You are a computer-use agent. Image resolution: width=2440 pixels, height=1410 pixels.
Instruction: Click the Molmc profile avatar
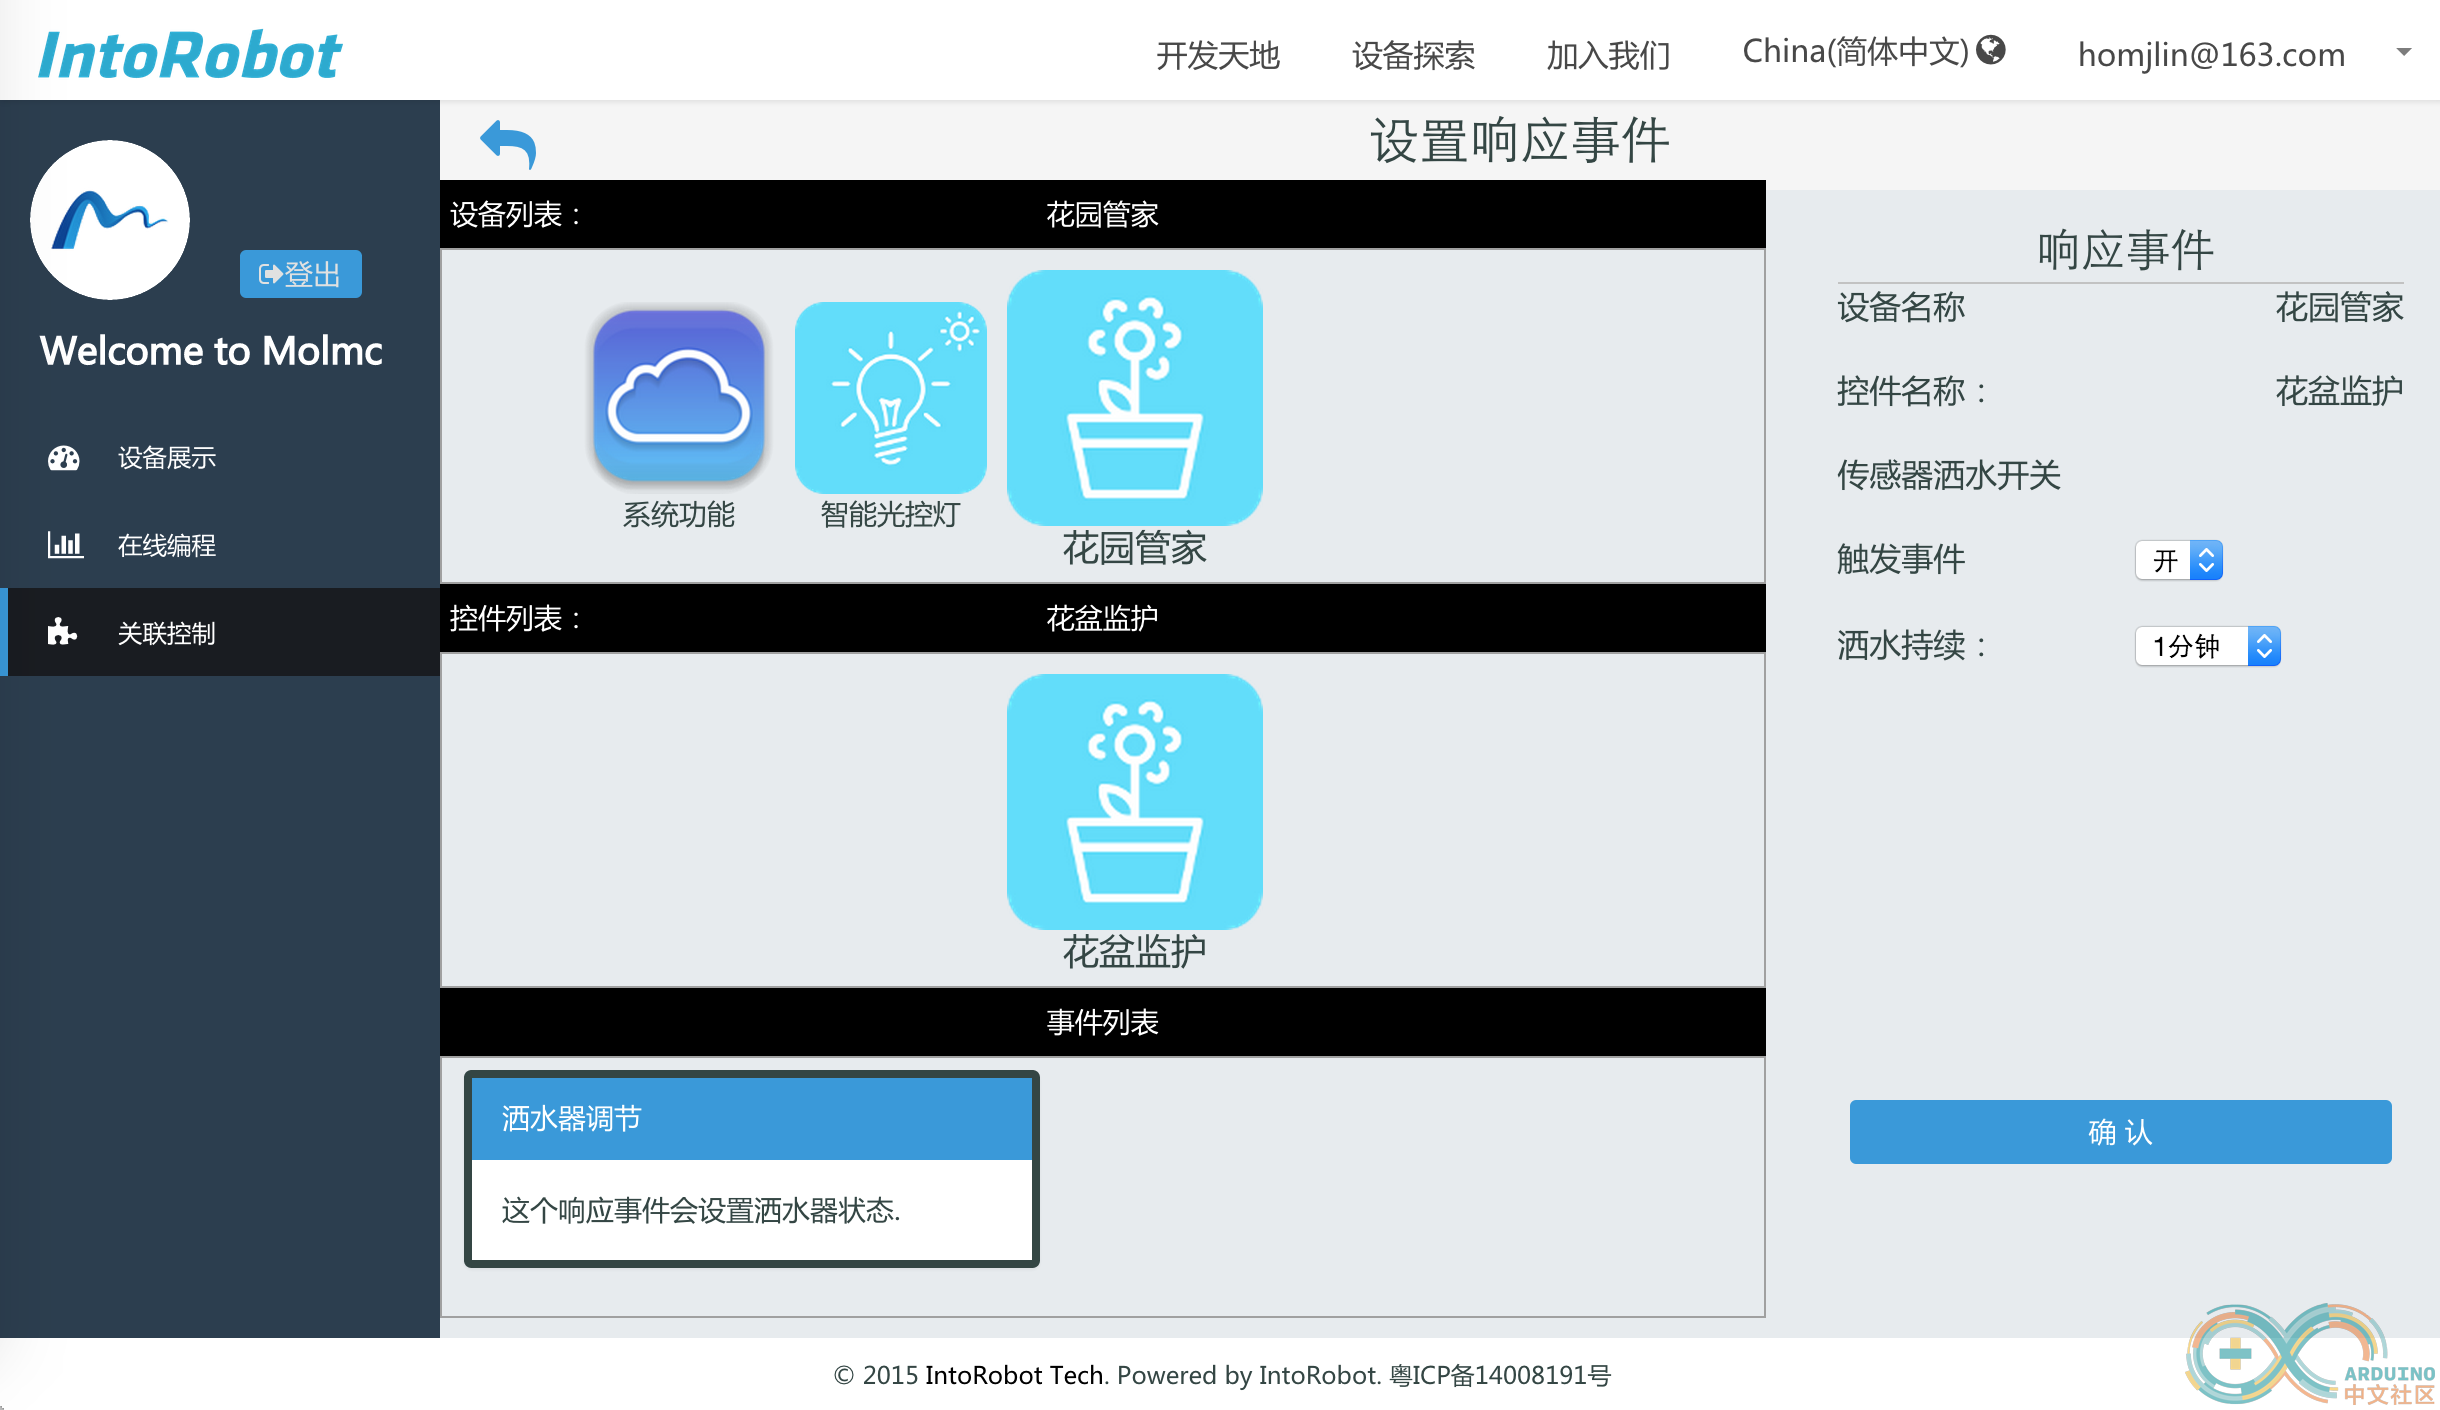110,220
